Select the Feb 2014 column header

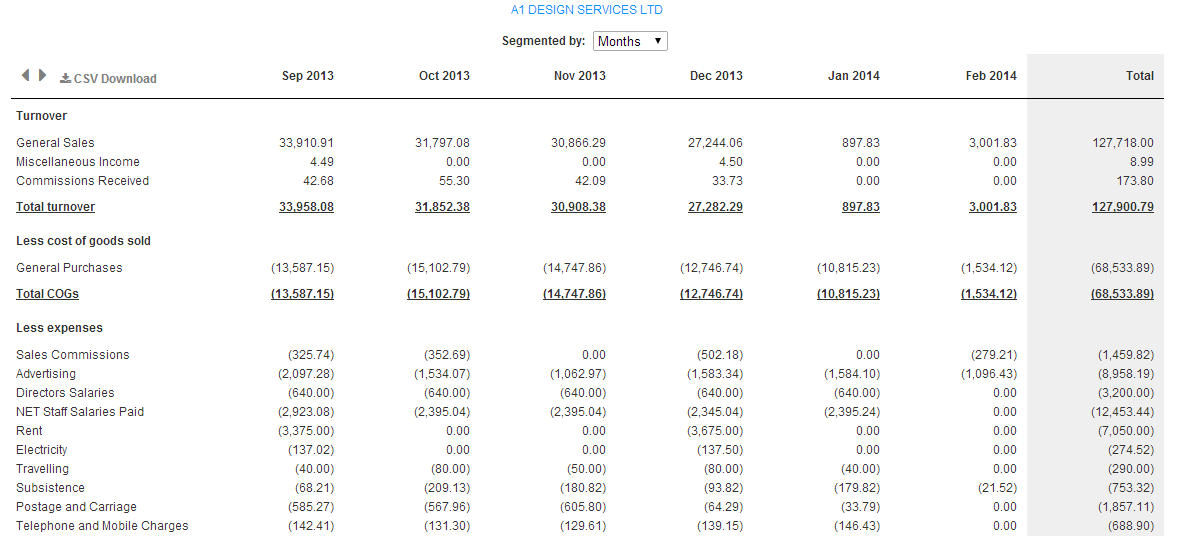click(991, 76)
